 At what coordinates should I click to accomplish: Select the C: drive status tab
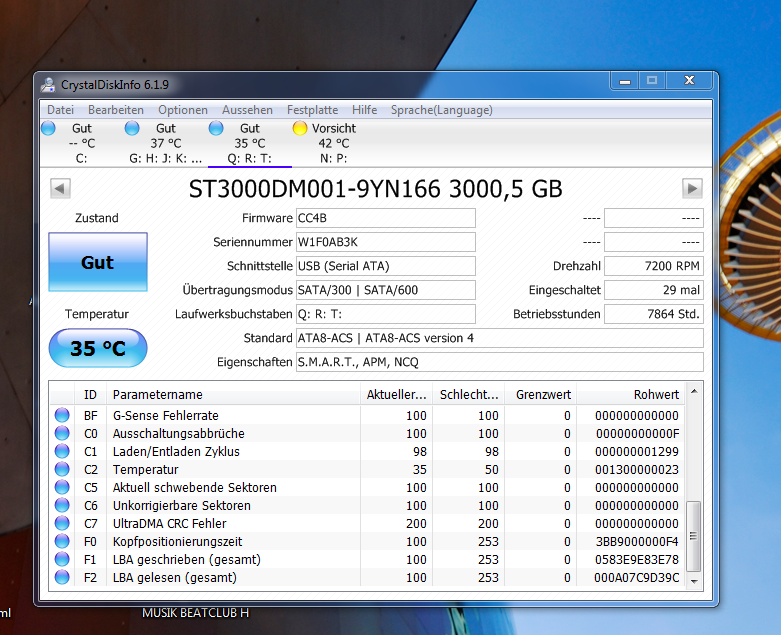[82, 143]
